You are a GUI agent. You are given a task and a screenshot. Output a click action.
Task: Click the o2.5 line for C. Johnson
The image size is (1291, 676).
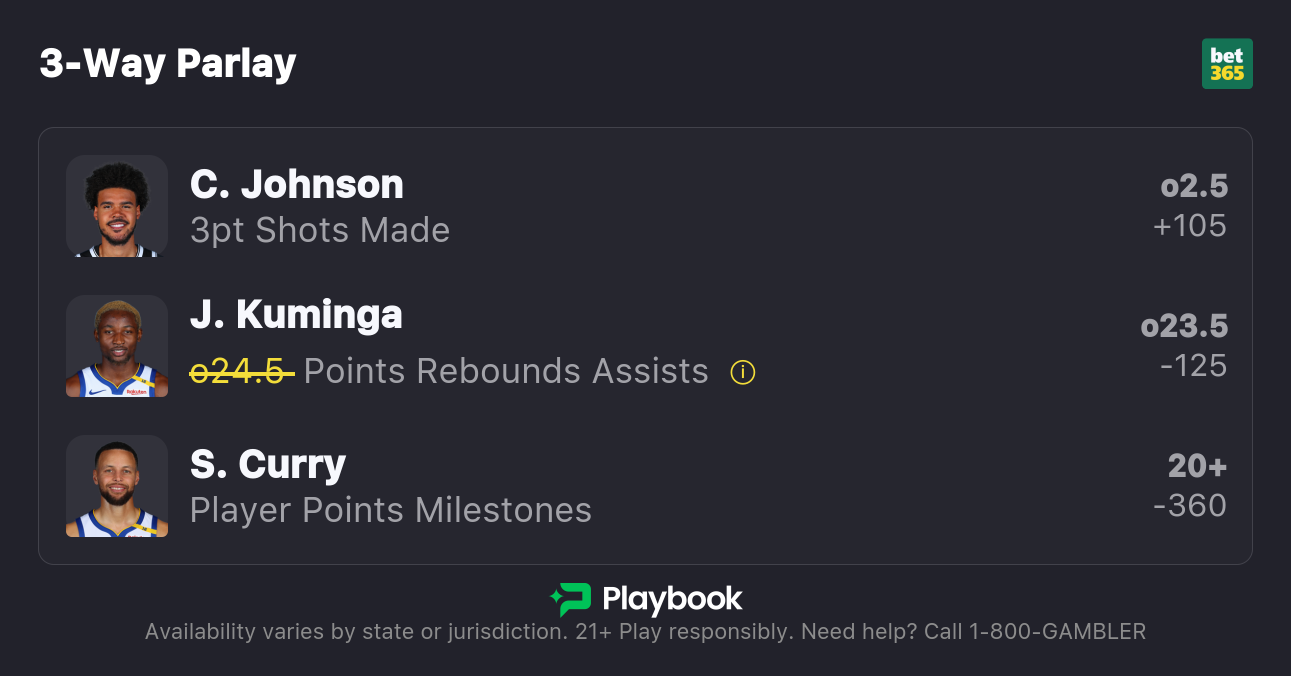click(x=1194, y=186)
